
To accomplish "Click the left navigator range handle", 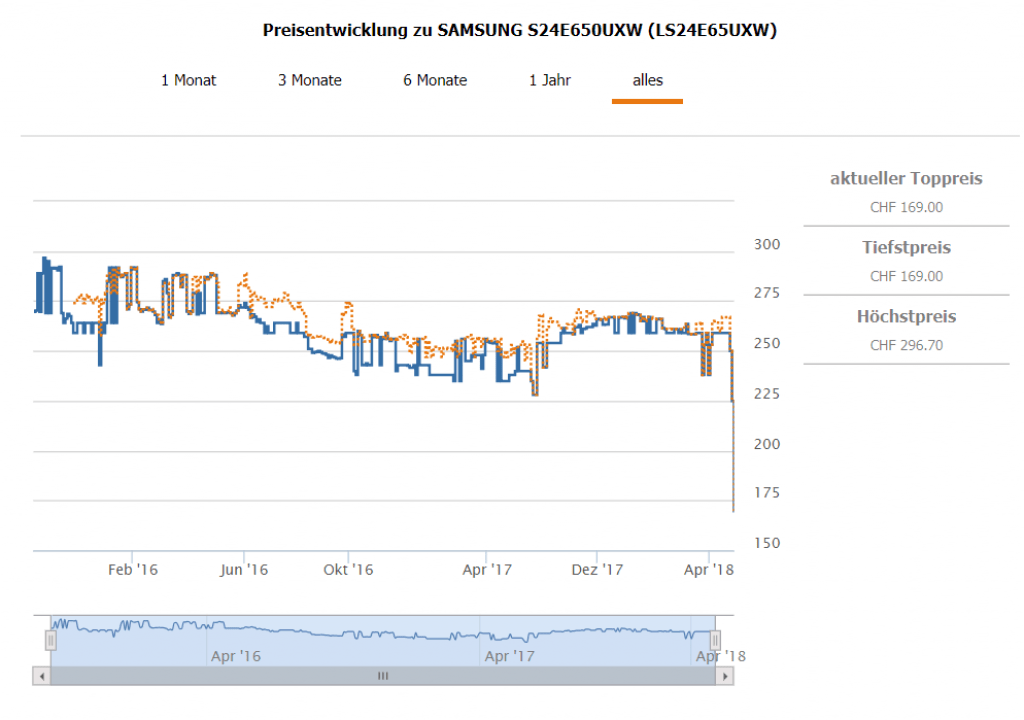I will point(50,640).
